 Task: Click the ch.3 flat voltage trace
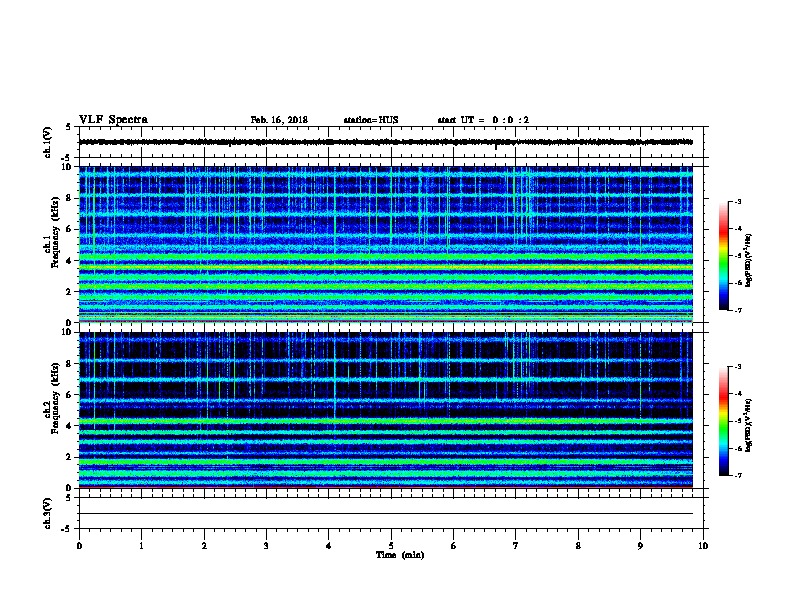(x=386, y=514)
